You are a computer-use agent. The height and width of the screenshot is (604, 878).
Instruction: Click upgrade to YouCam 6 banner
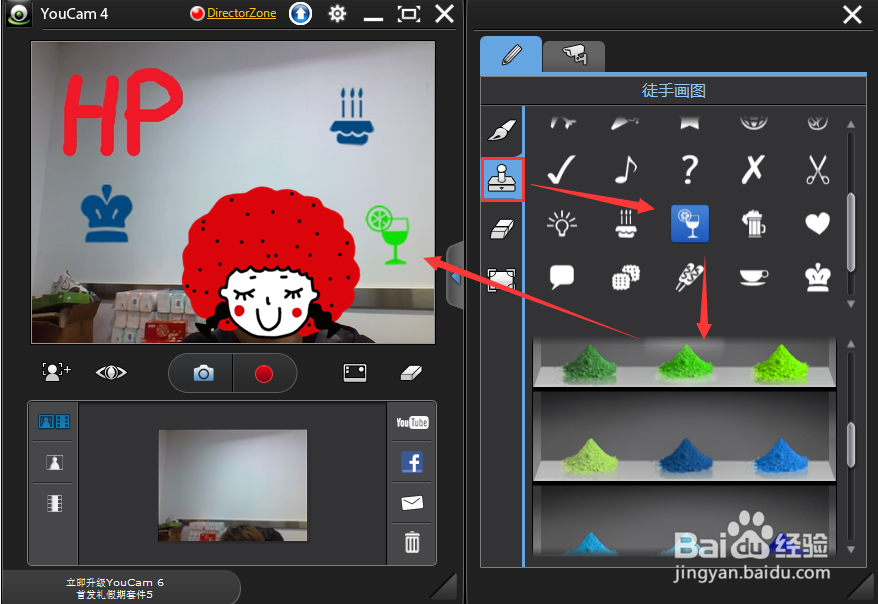click(x=115, y=588)
